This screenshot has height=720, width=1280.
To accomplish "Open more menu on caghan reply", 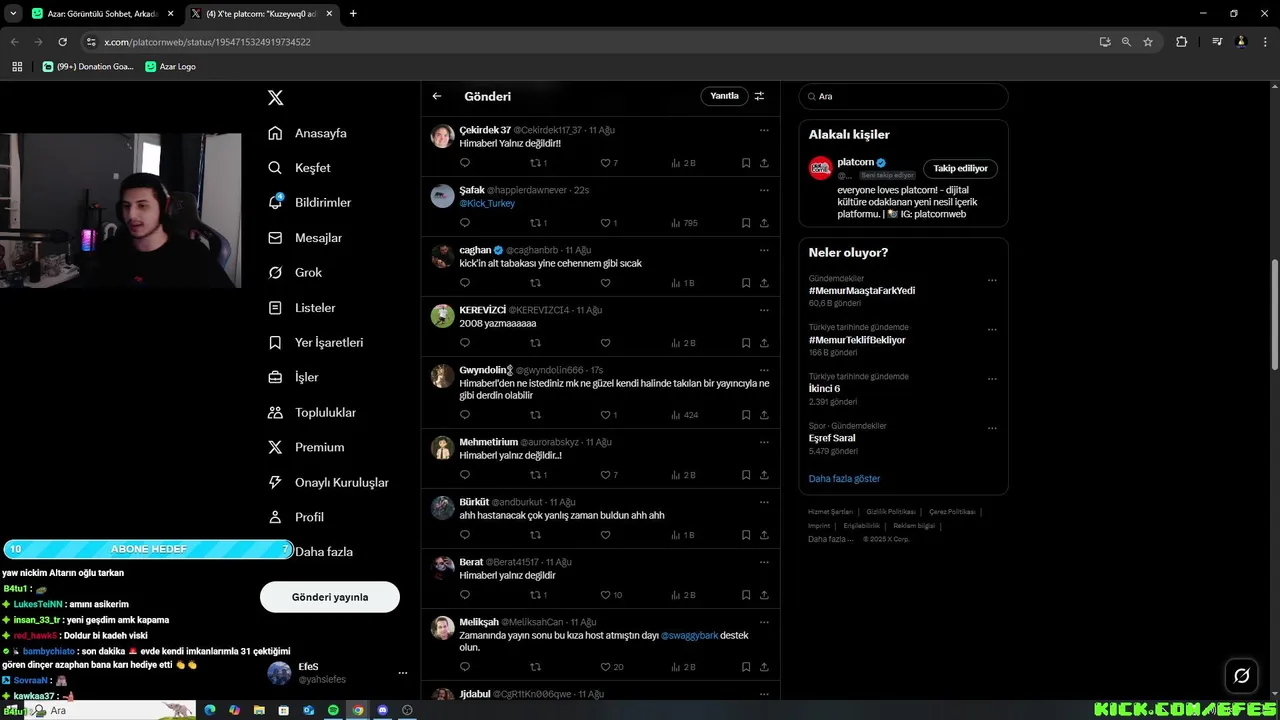I will (x=764, y=250).
